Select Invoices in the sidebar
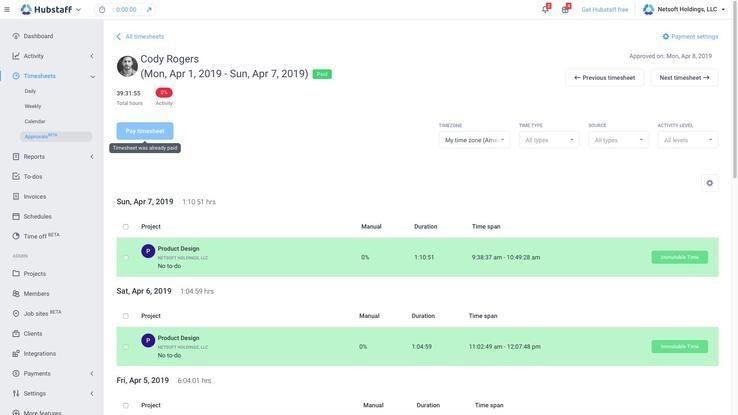This screenshot has width=738, height=415. (x=35, y=197)
